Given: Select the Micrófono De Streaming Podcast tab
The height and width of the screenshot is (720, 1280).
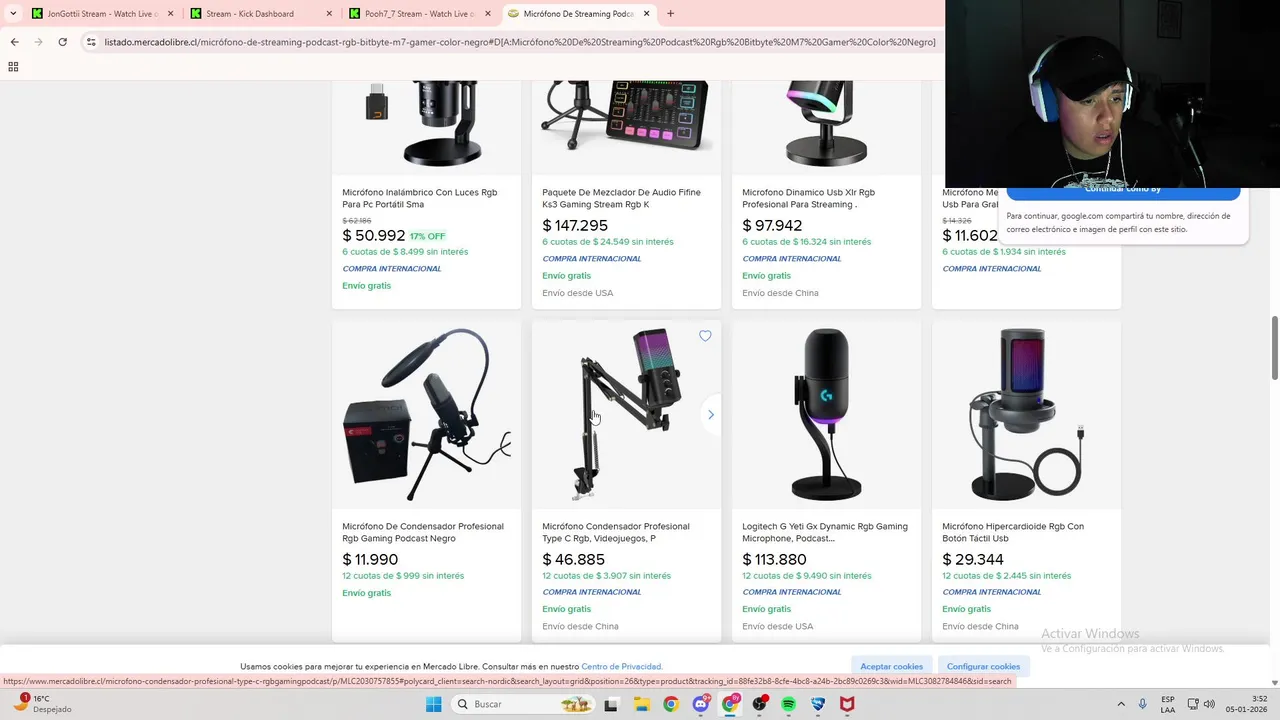Looking at the screenshot, I should (577, 14).
